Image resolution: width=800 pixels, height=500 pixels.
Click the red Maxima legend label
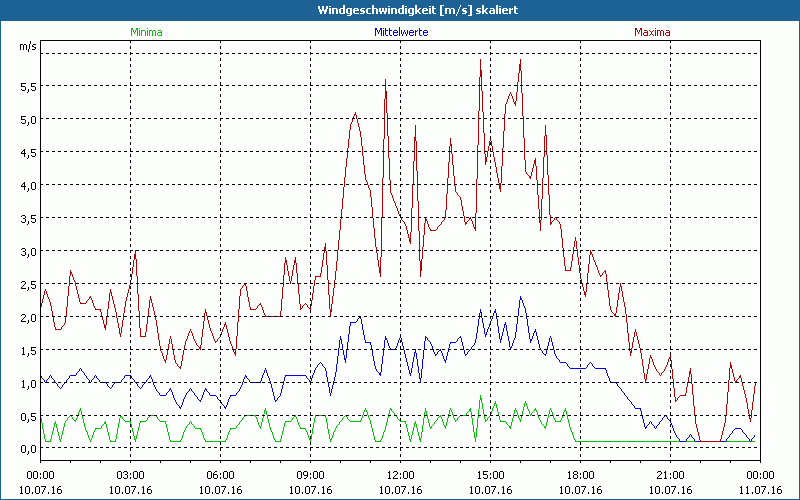coord(652,32)
